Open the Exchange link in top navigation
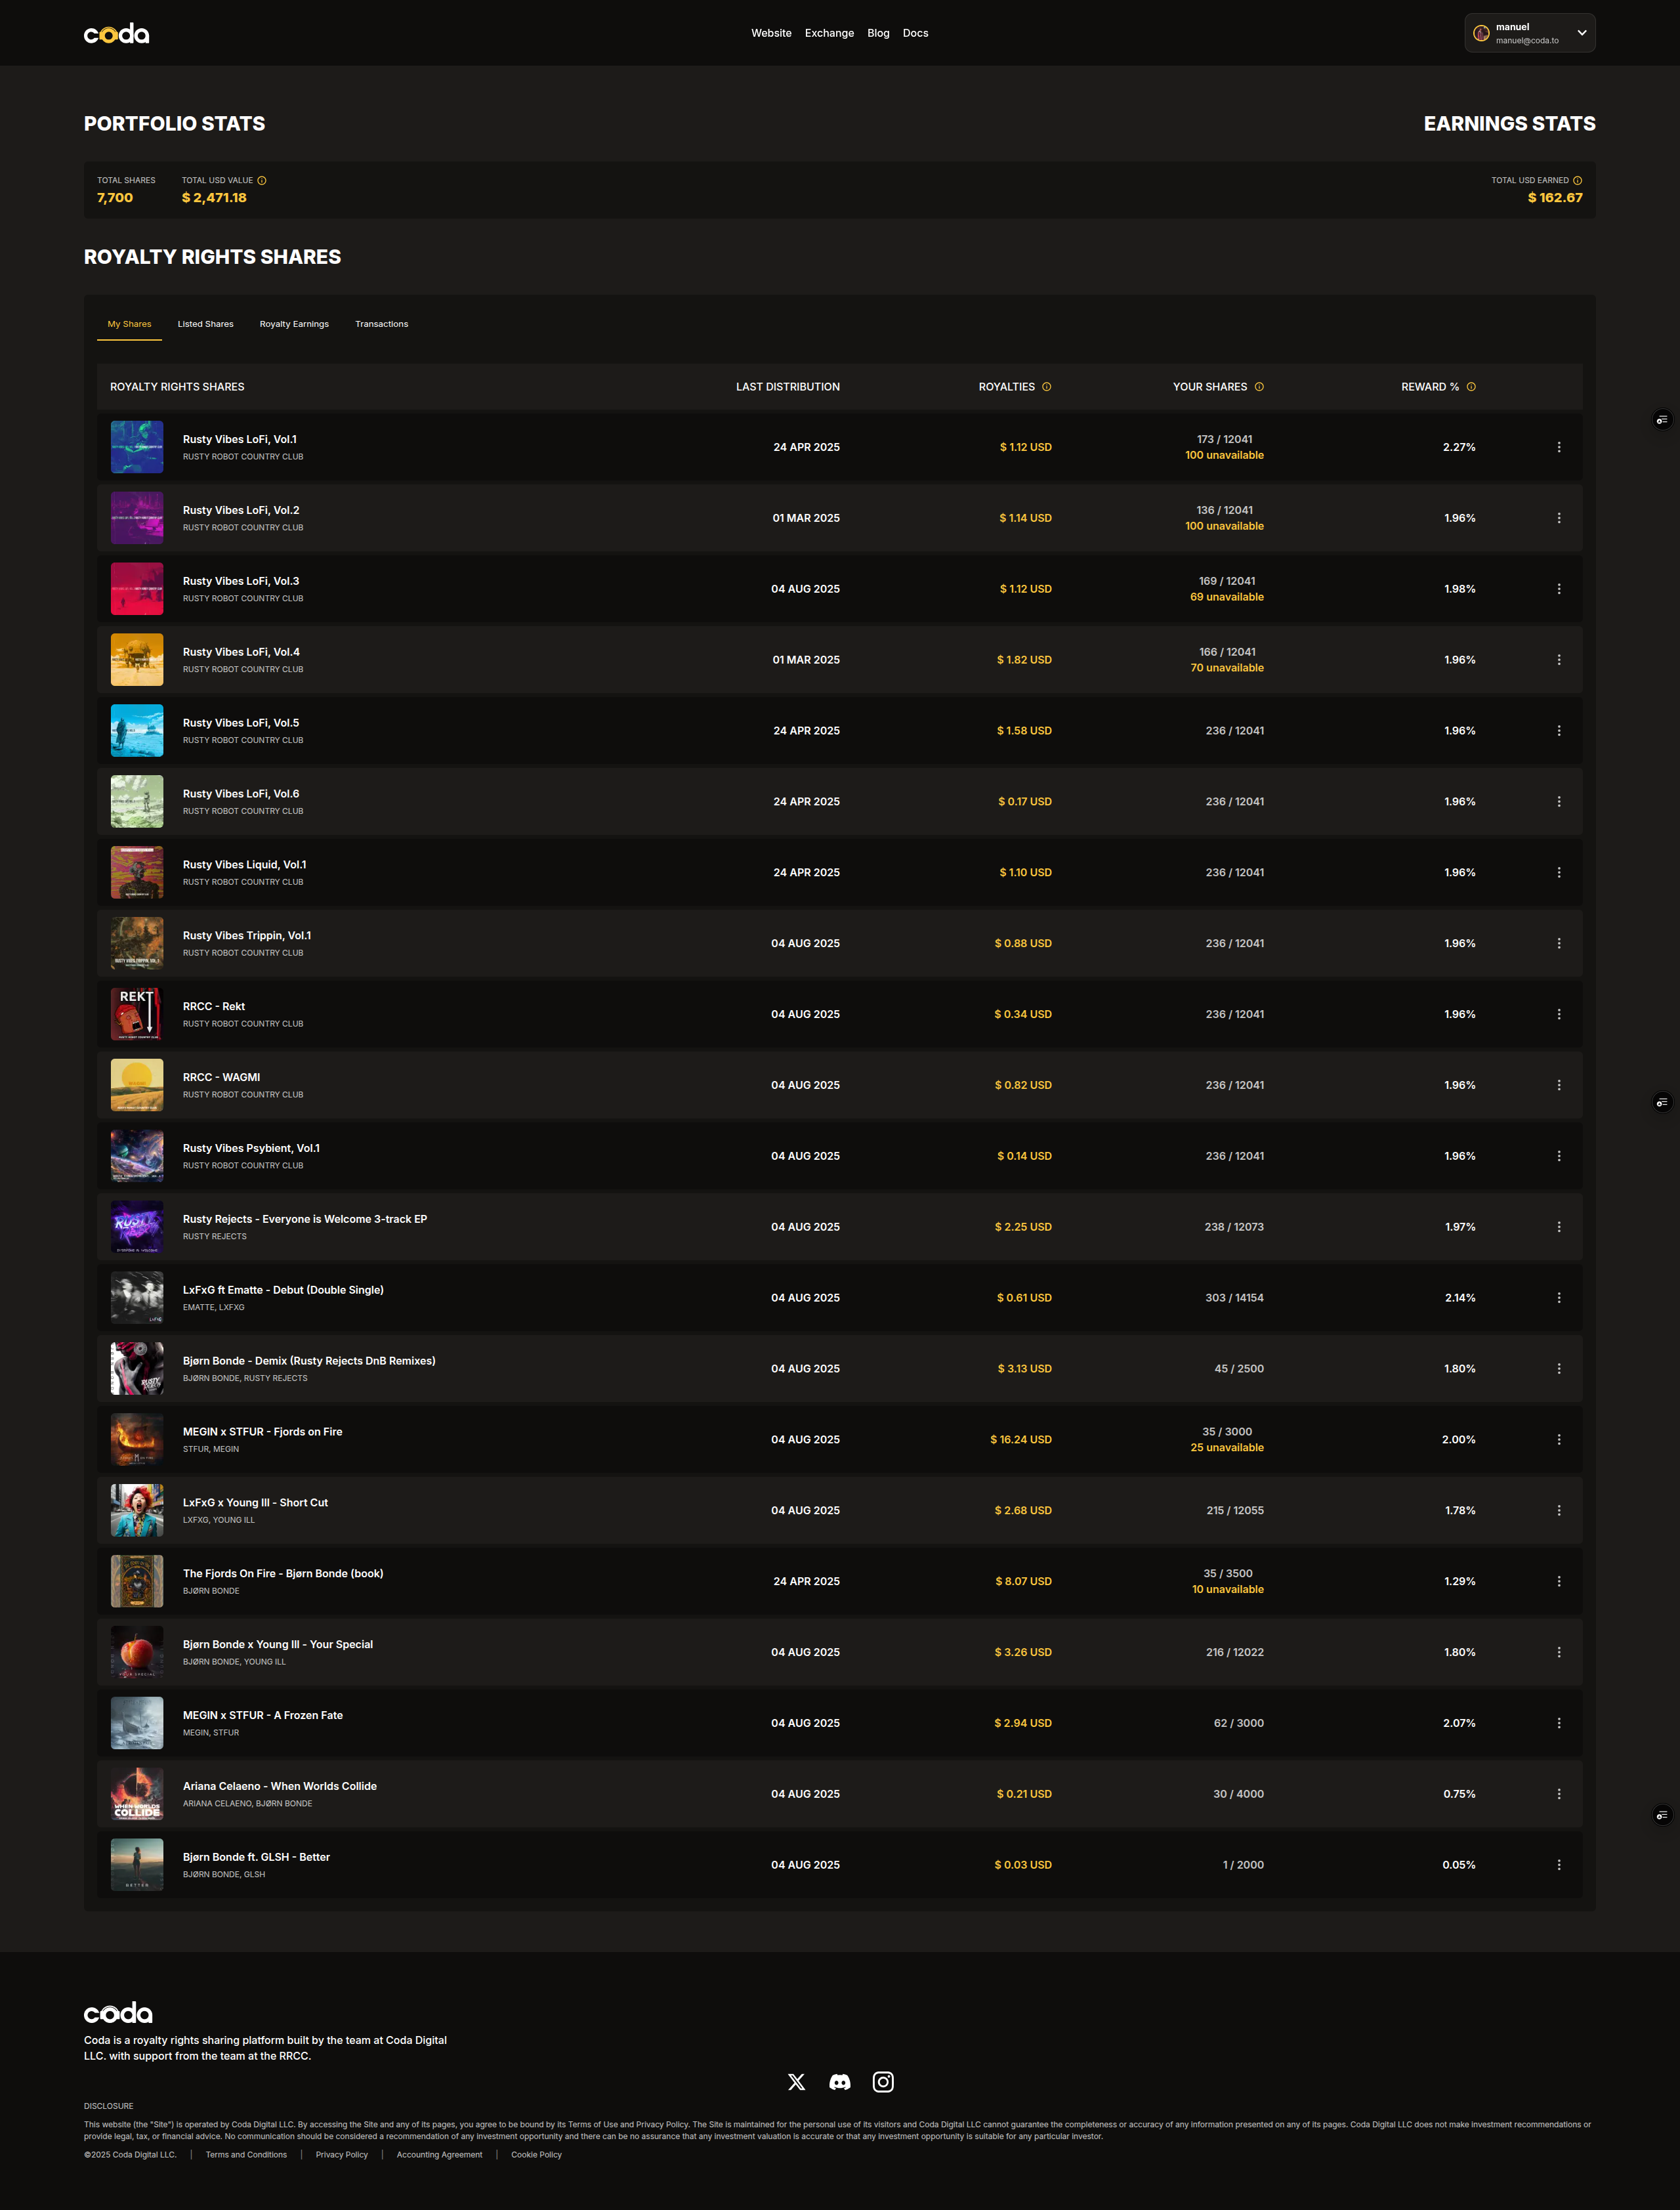 coord(829,33)
